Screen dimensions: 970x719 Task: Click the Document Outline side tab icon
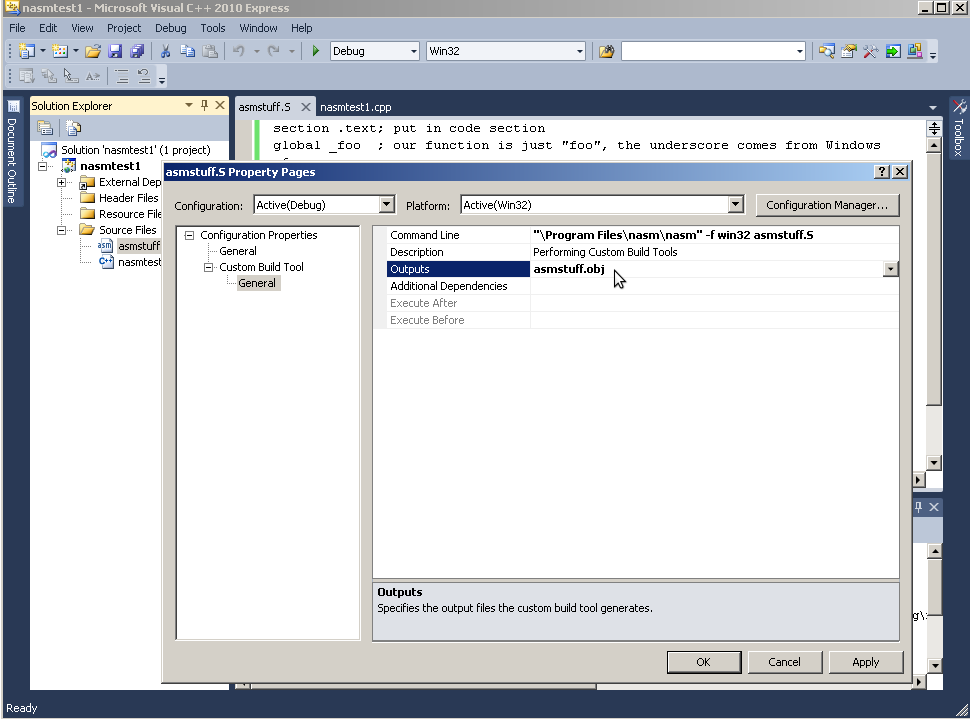13,106
